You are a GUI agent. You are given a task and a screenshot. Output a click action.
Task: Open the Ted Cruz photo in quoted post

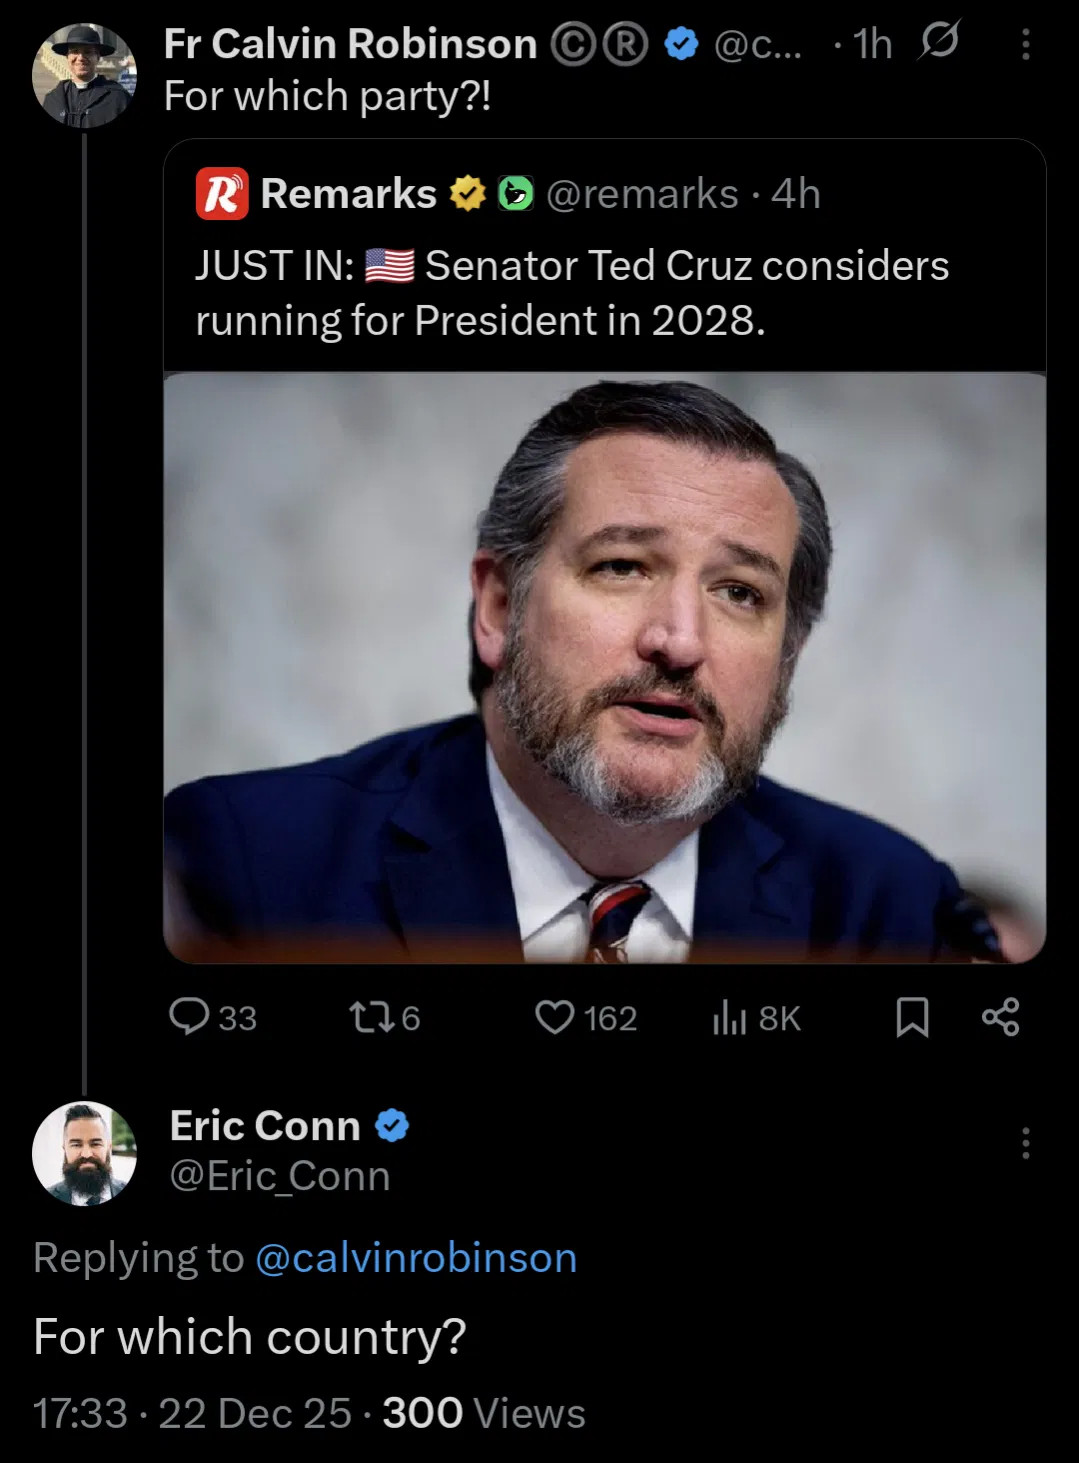tap(604, 667)
